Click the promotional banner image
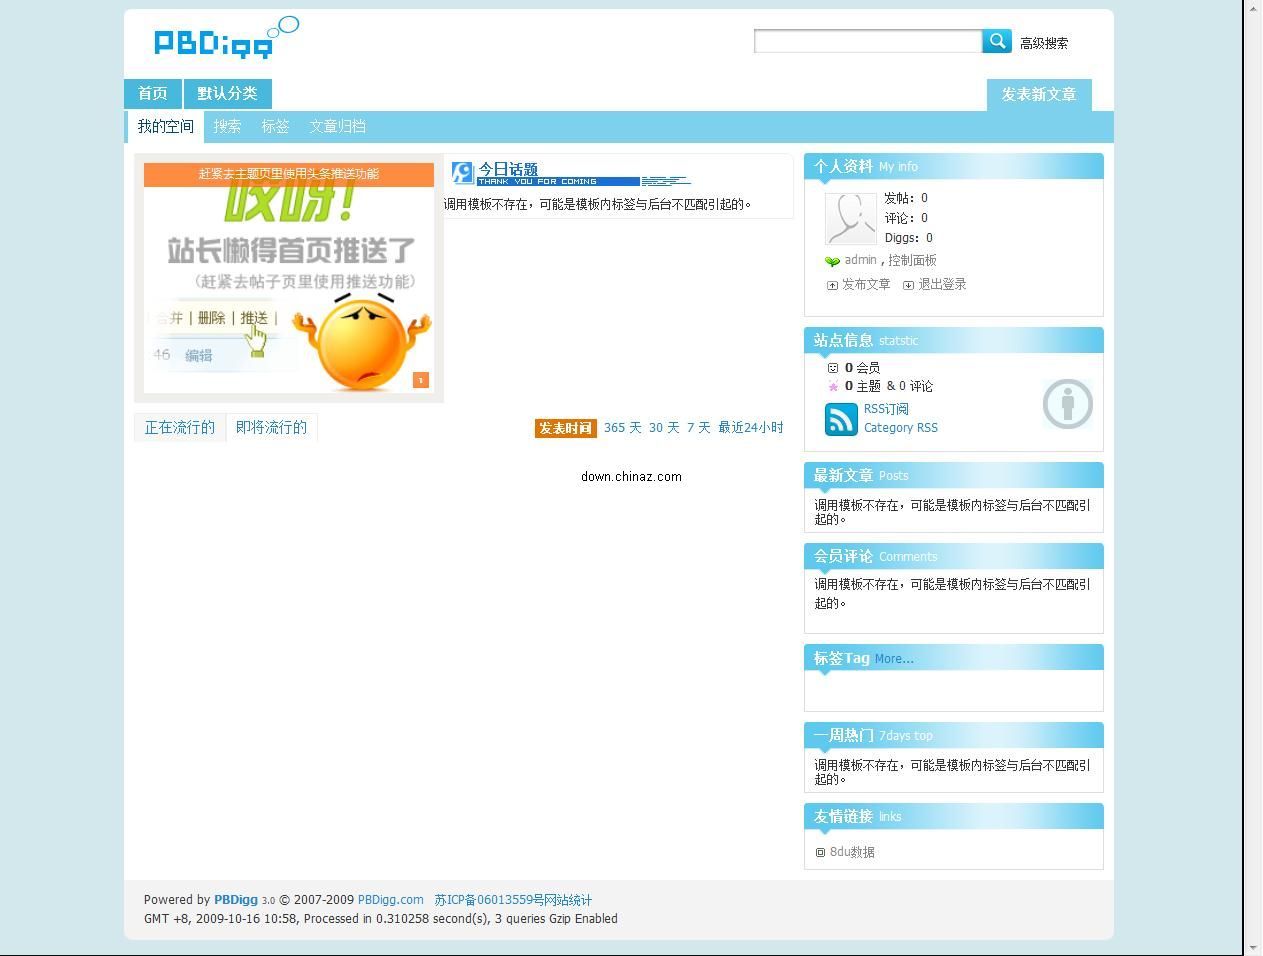 (x=289, y=278)
